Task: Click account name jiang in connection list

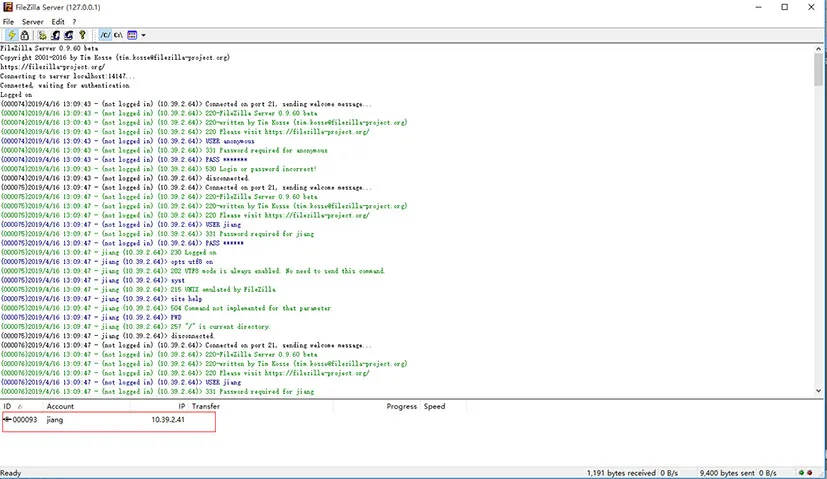Action: click(x=55, y=420)
